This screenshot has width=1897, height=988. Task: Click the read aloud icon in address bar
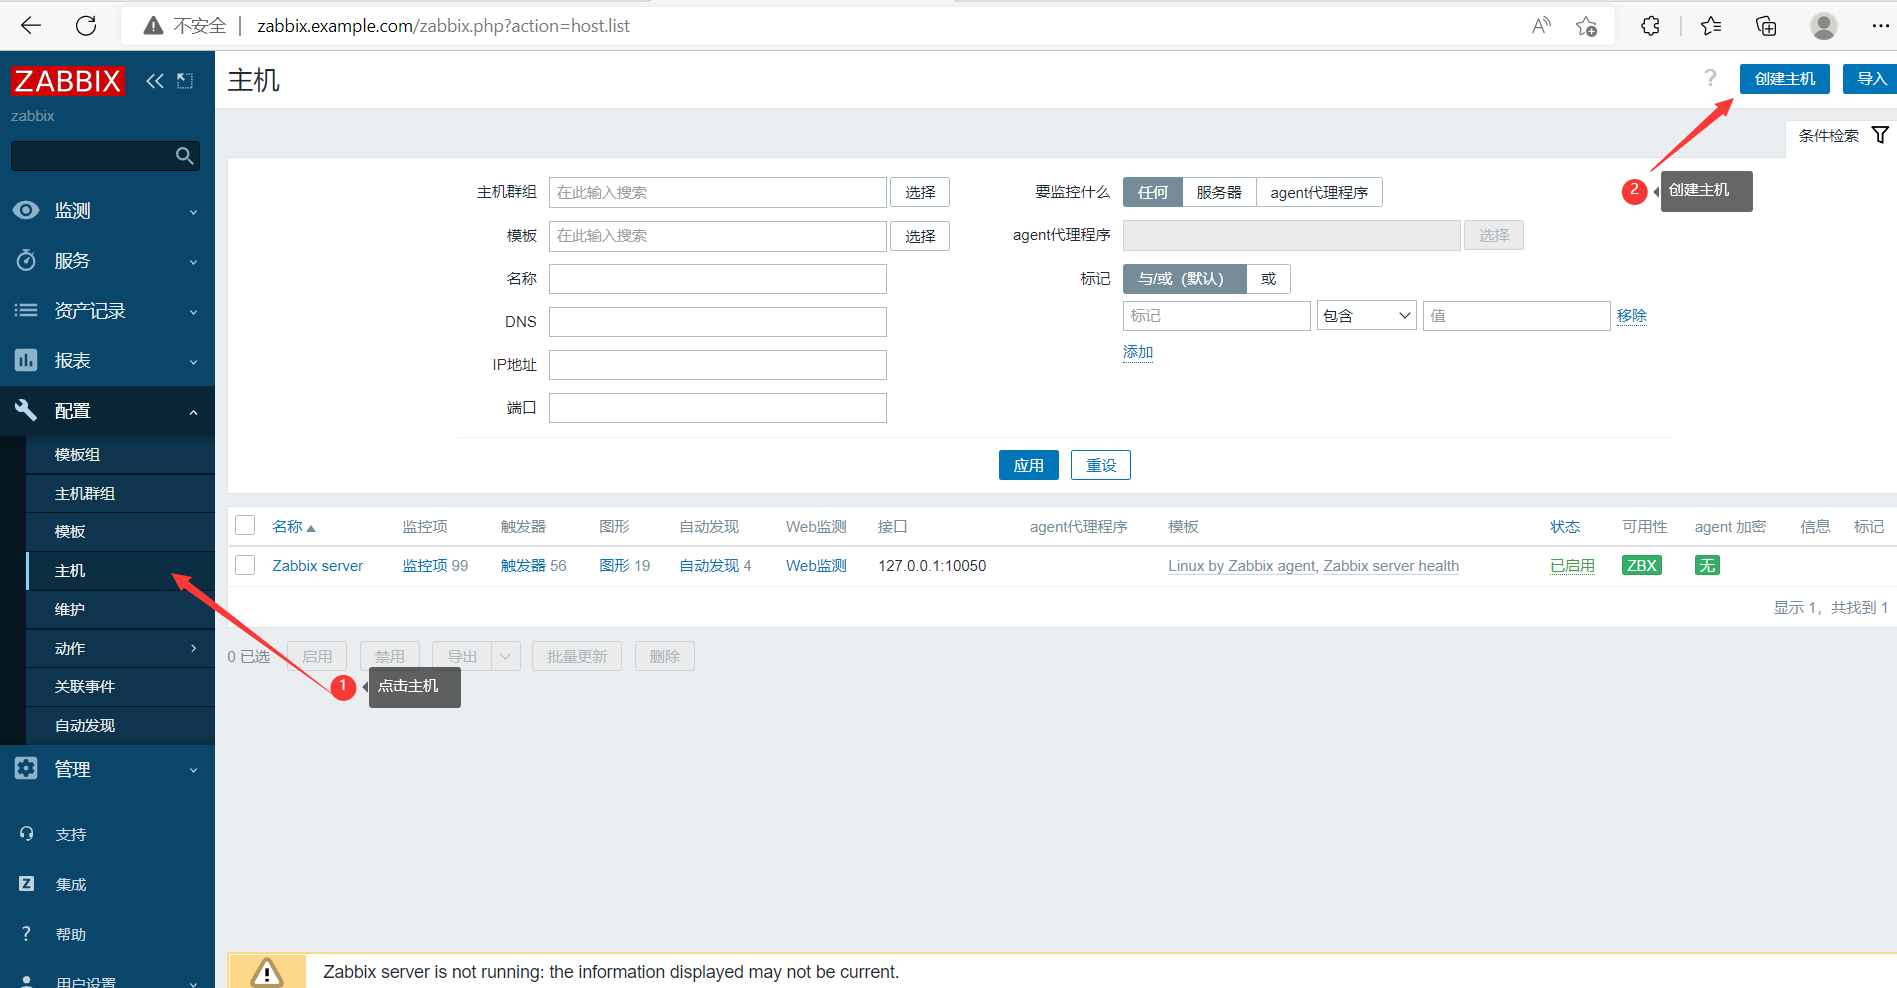pyautogui.click(x=1541, y=26)
